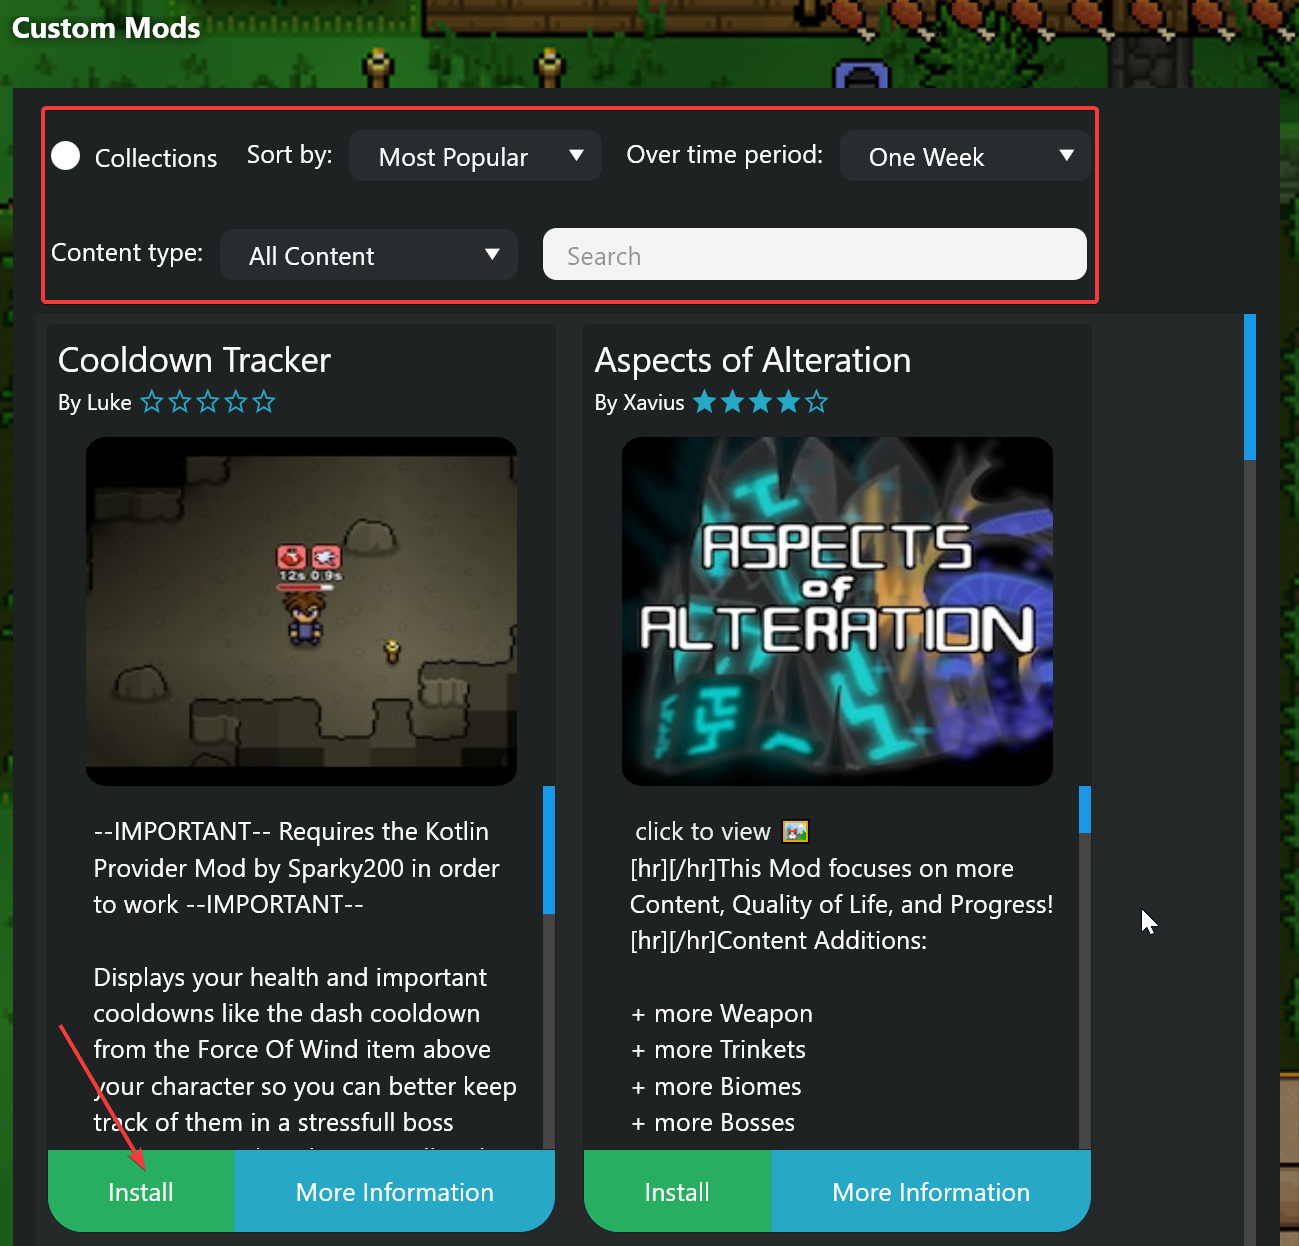Toggle the Collections radio button
This screenshot has height=1246, width=1299.
tap(66, 156)
